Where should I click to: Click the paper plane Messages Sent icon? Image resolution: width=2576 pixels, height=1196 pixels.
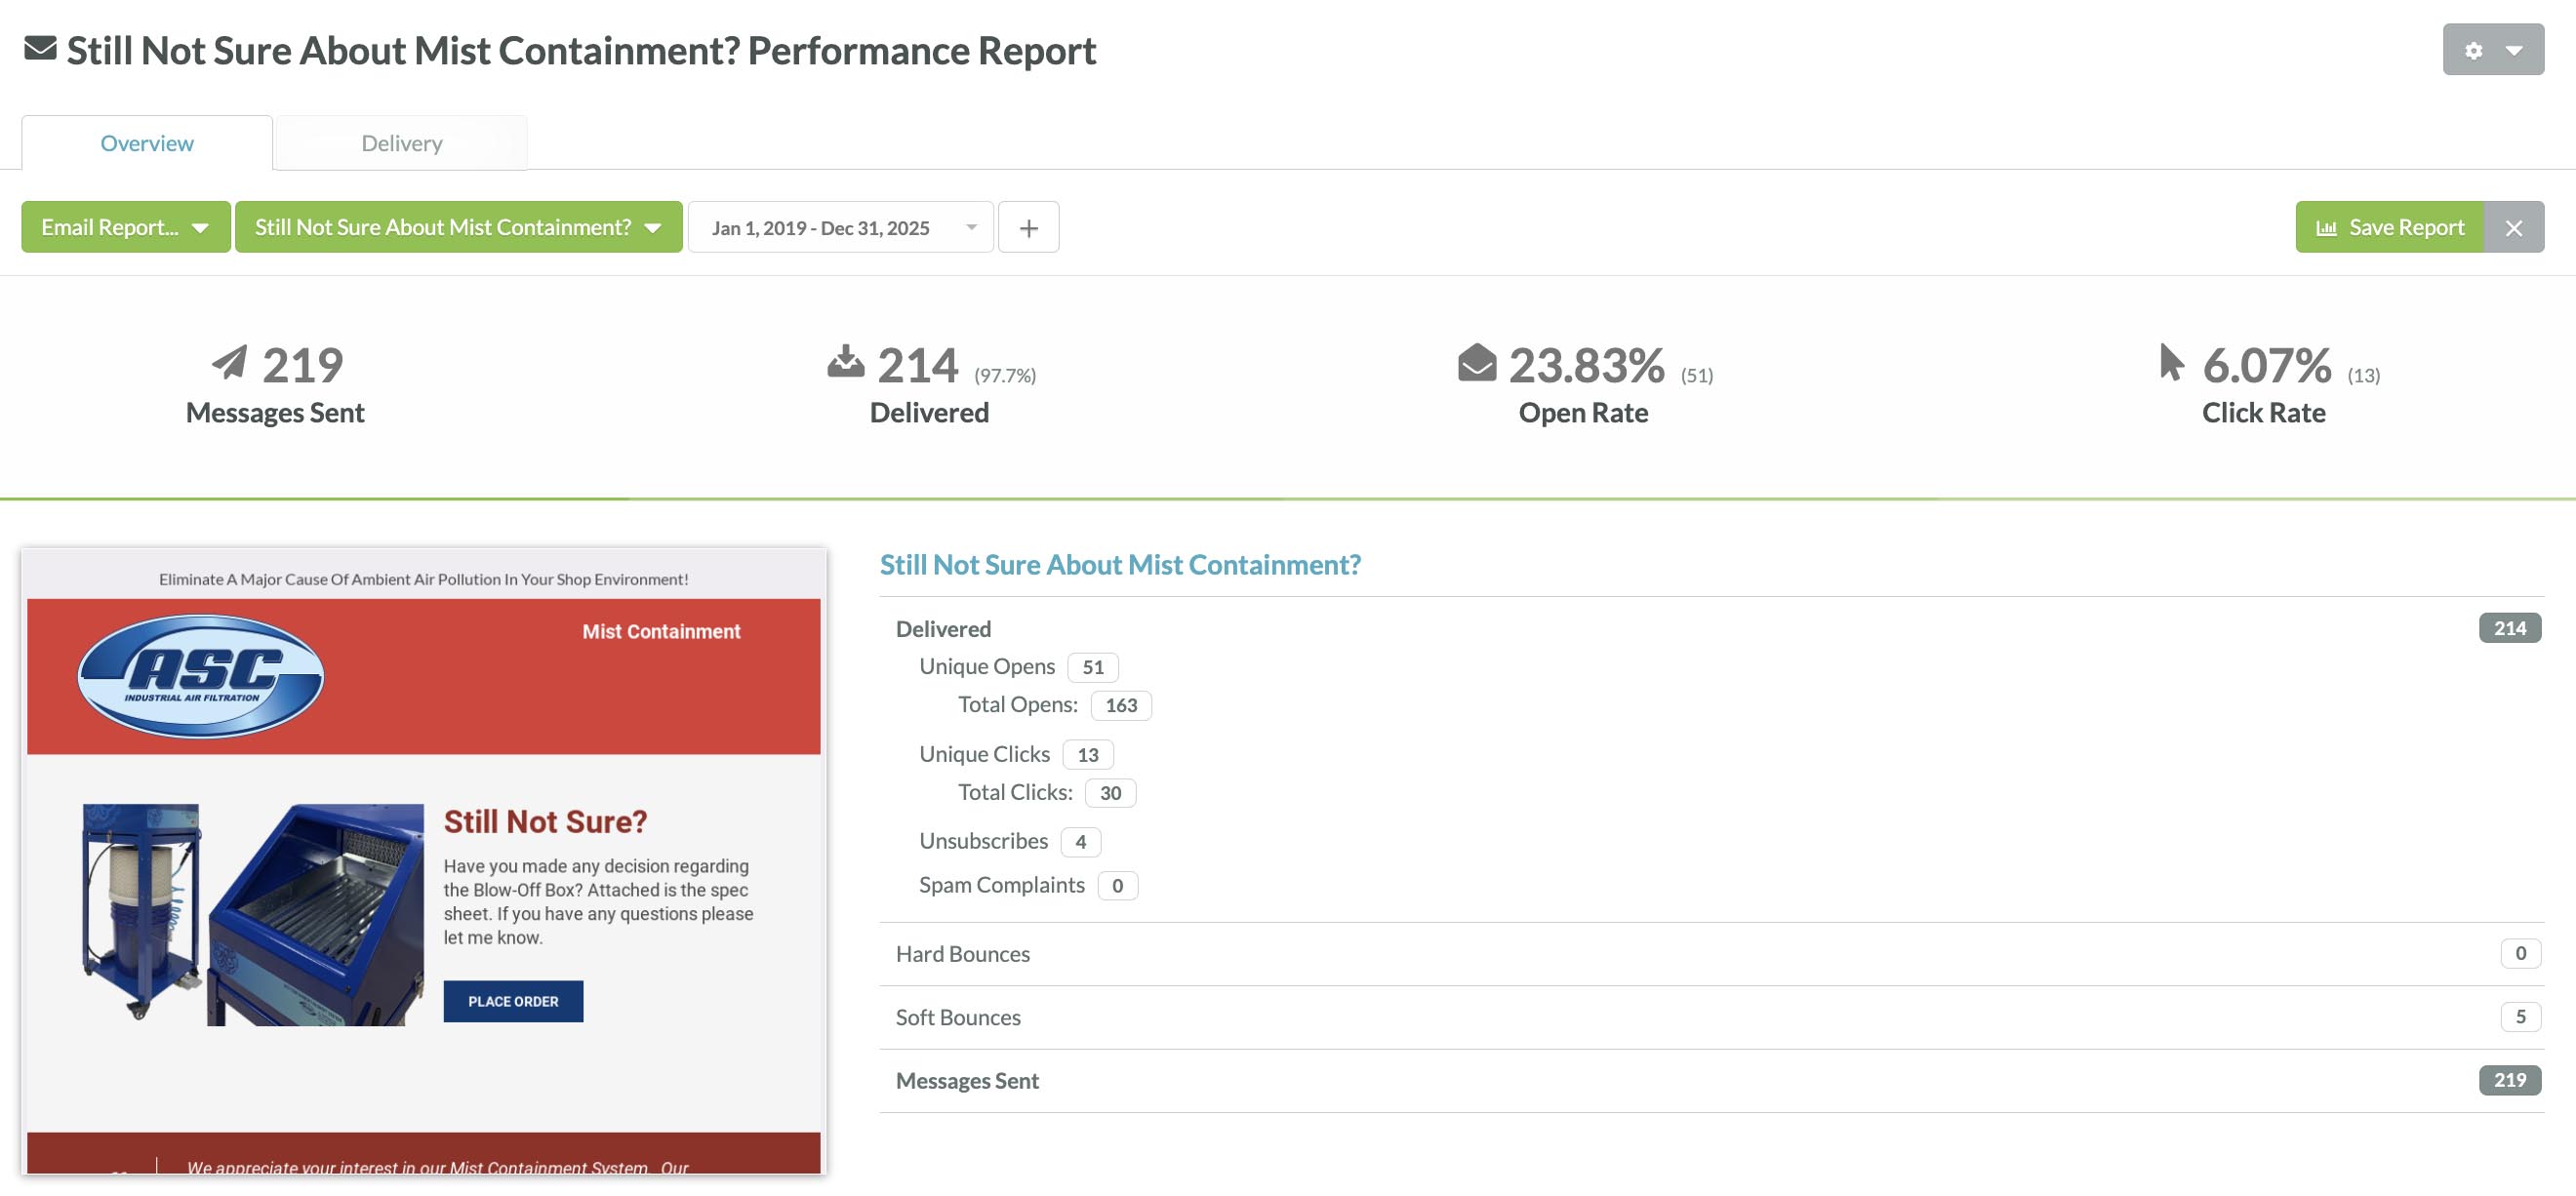coord(229,362)
